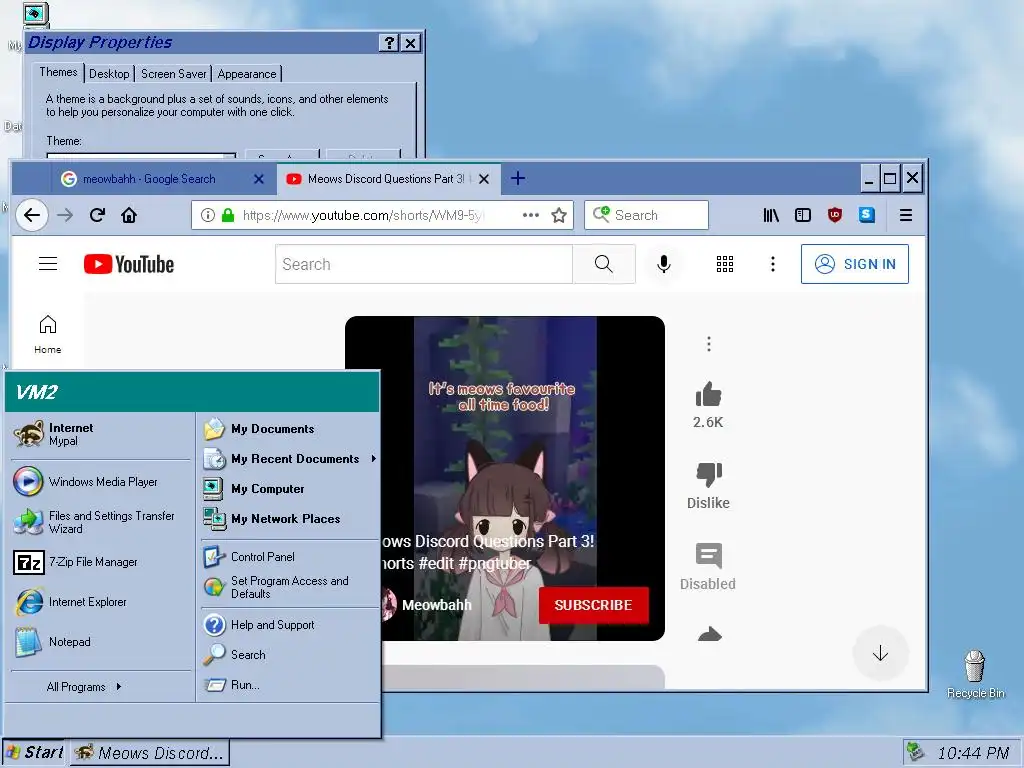Dislike the short with thumbs down

coord(709,475)
